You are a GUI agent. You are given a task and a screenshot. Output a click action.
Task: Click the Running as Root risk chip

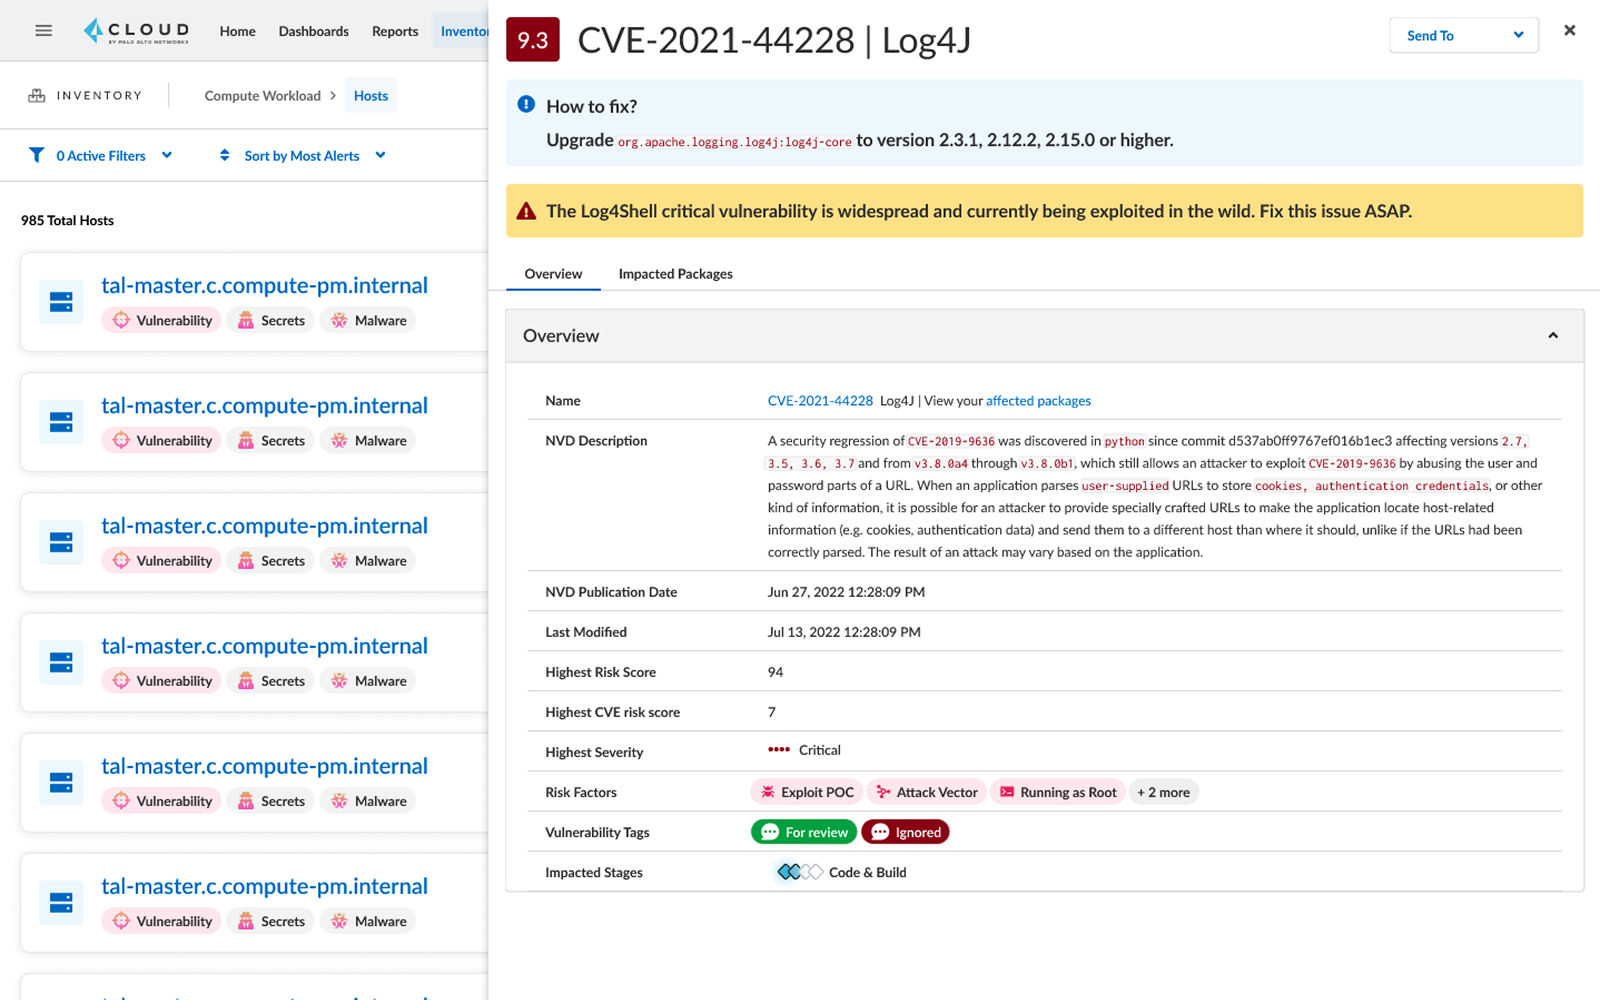[x=1058, y=792]
